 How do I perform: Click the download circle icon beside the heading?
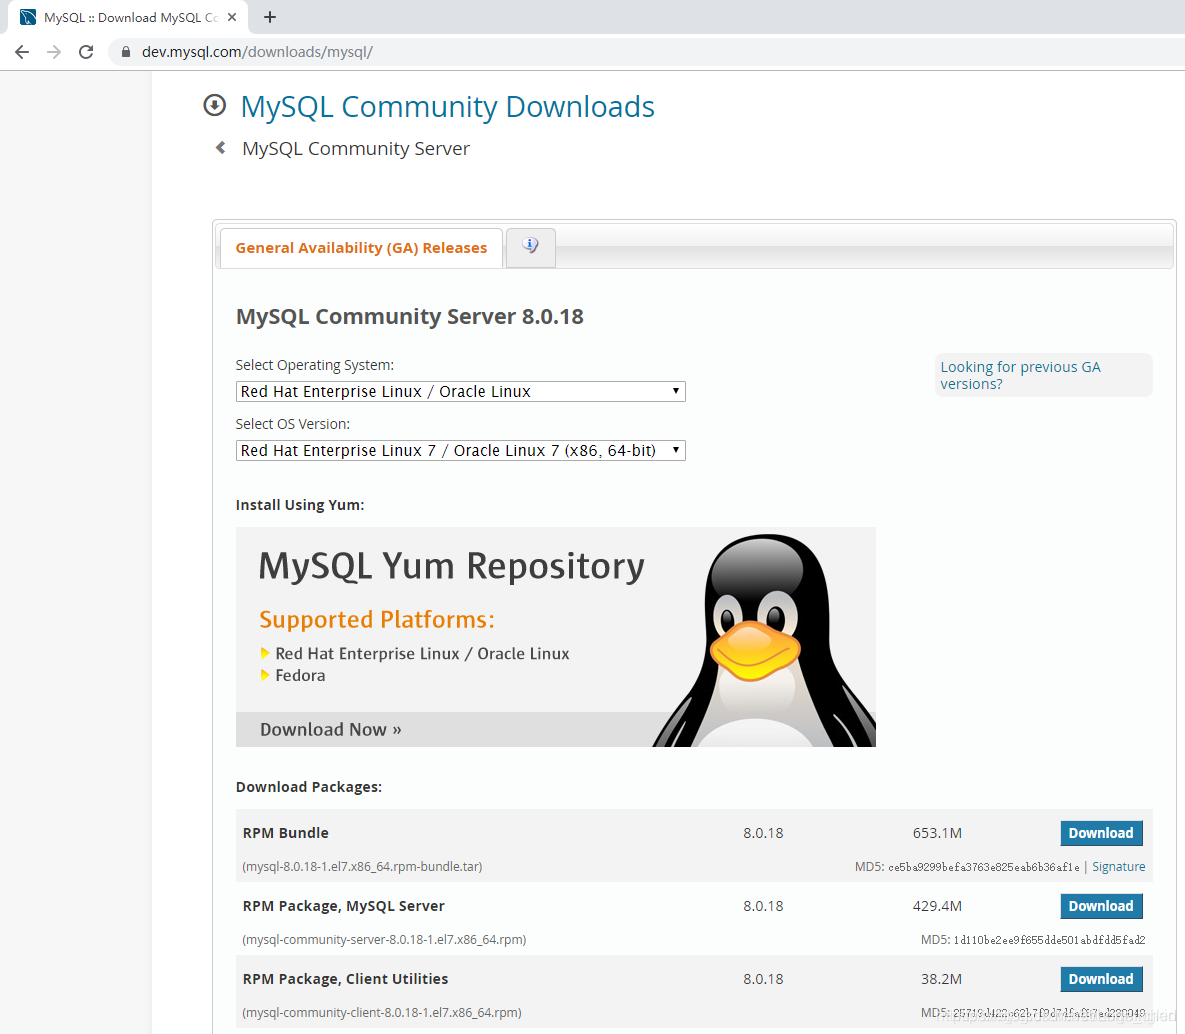(x=215, y=105)
